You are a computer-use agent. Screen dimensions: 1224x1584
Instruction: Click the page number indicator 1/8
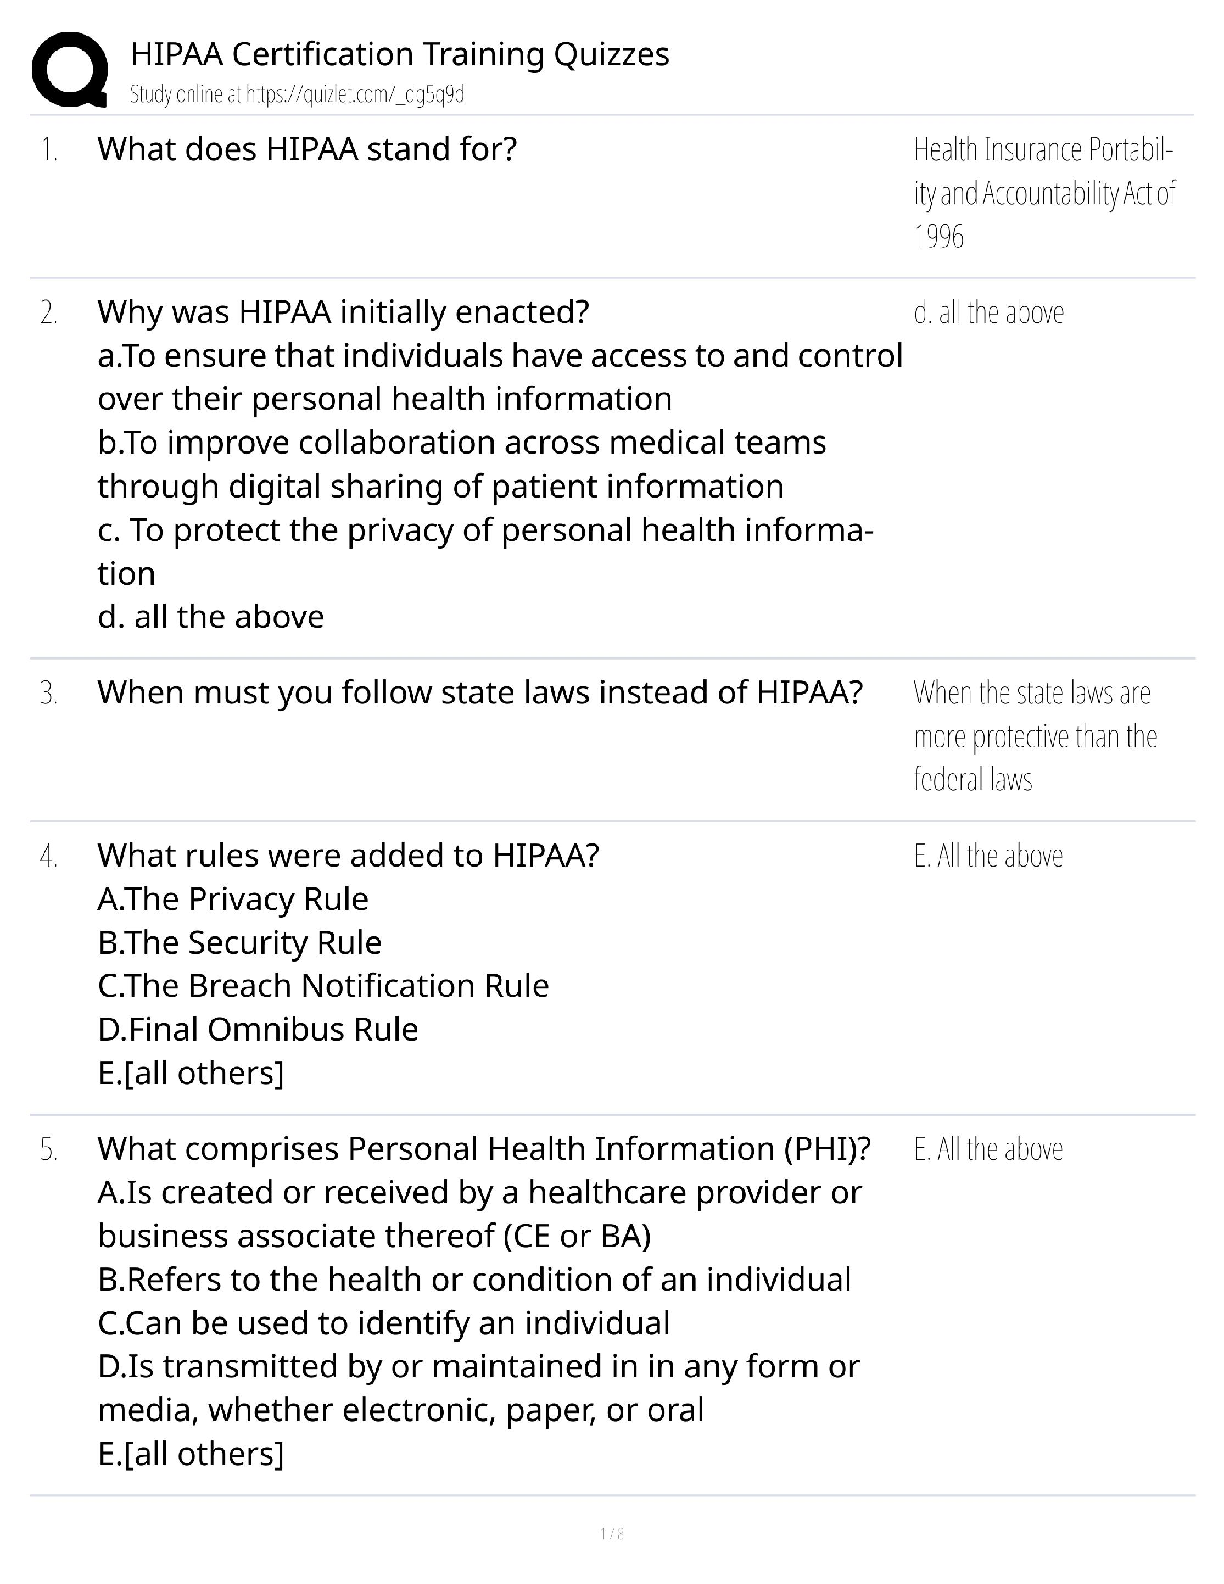pos(611,1534)
